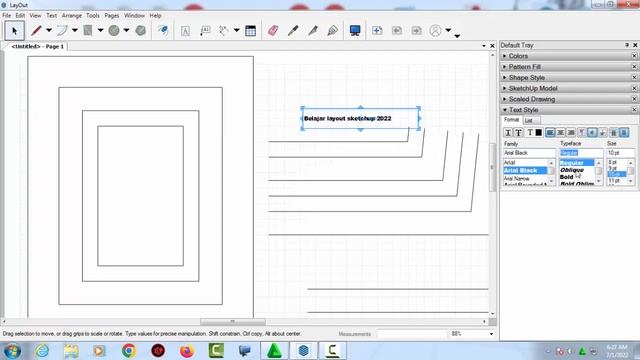The height and width of the screenshot is (360, 640).
Task: Click the Windows Start button
Action: 12,351
